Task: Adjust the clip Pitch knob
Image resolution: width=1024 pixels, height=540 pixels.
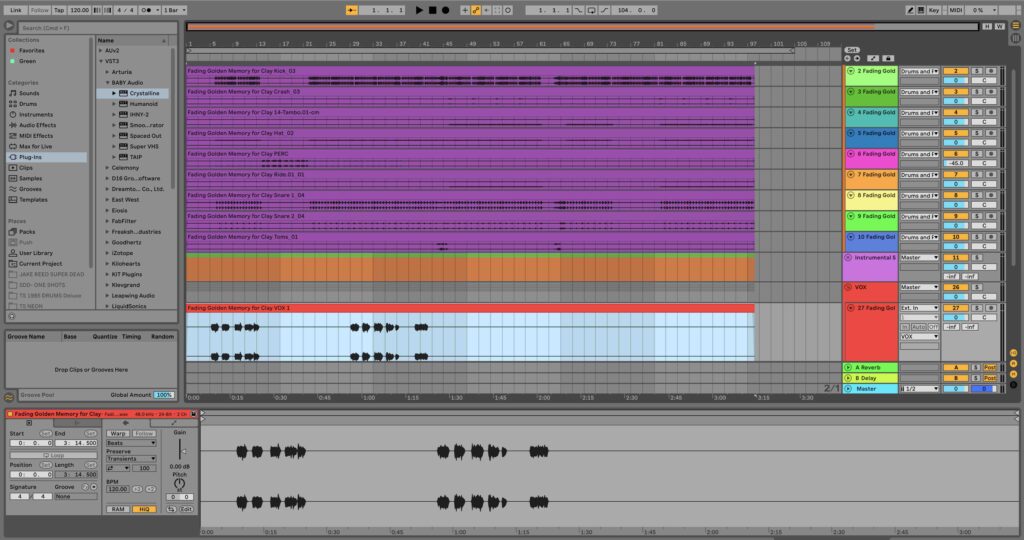Action: pos(180,484)
